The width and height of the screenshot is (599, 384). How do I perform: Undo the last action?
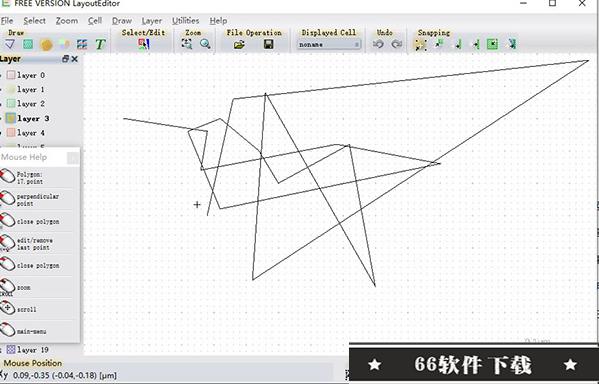point(378,44)
